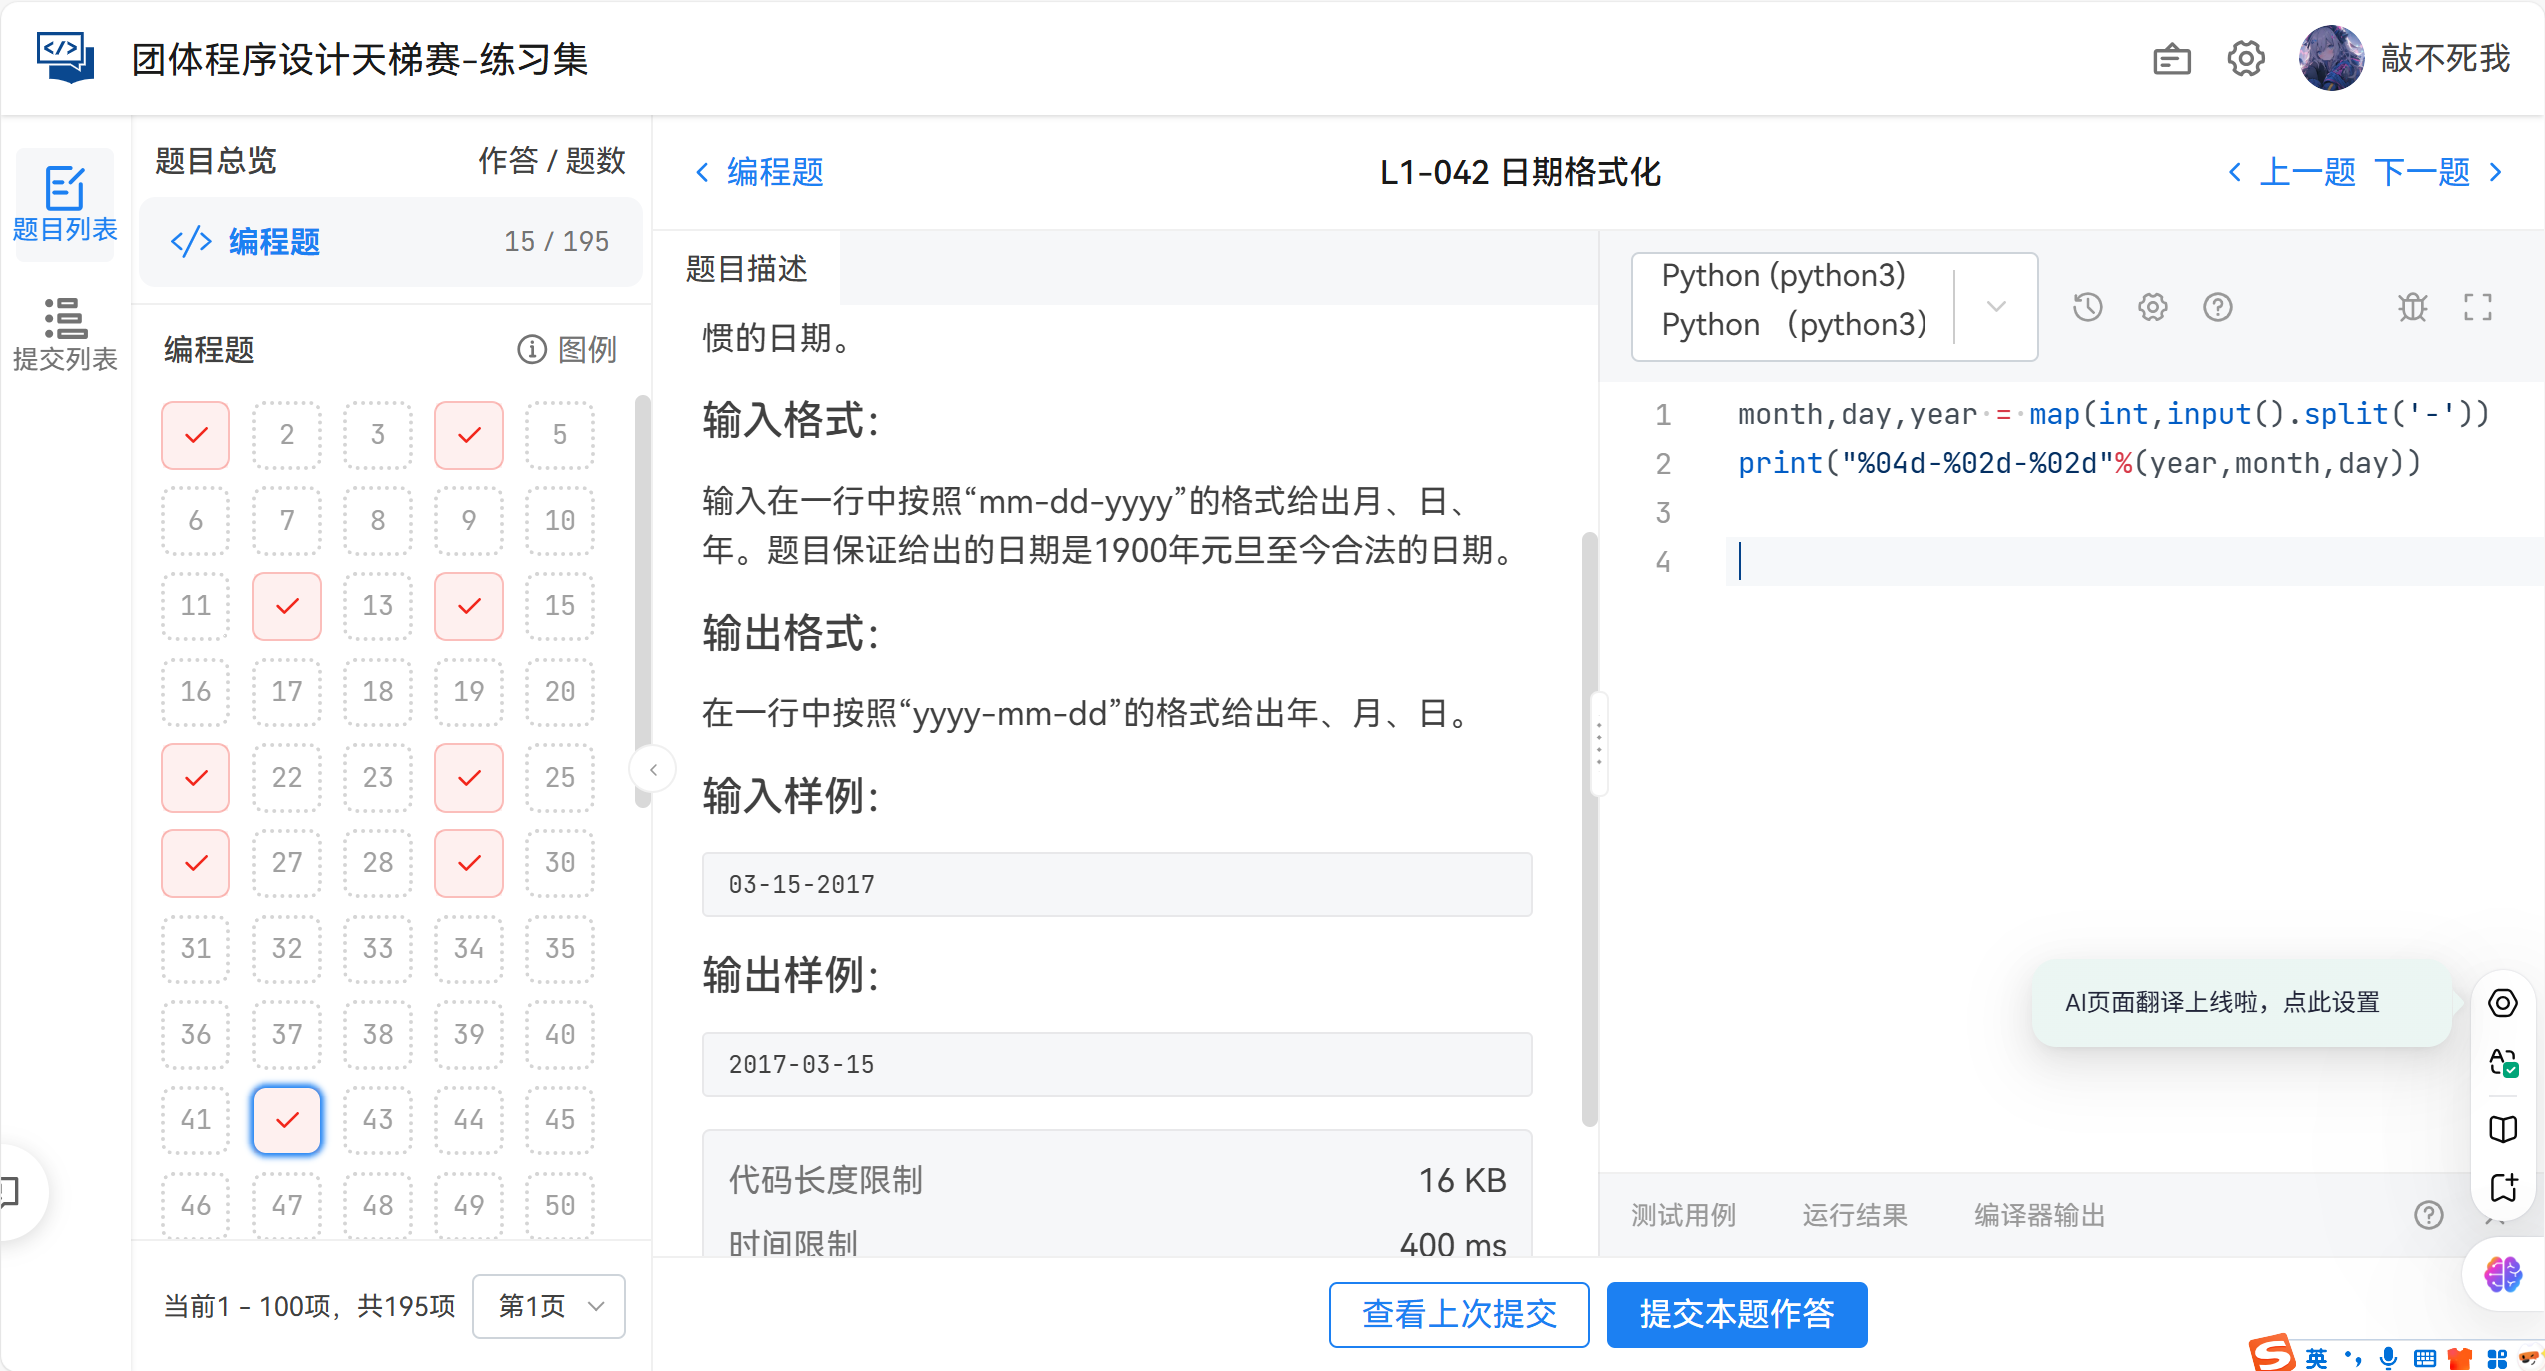Switch to the 测试用例 tab
Viewport: 2545px width, 1371px height.
tap(1683, 1214)
